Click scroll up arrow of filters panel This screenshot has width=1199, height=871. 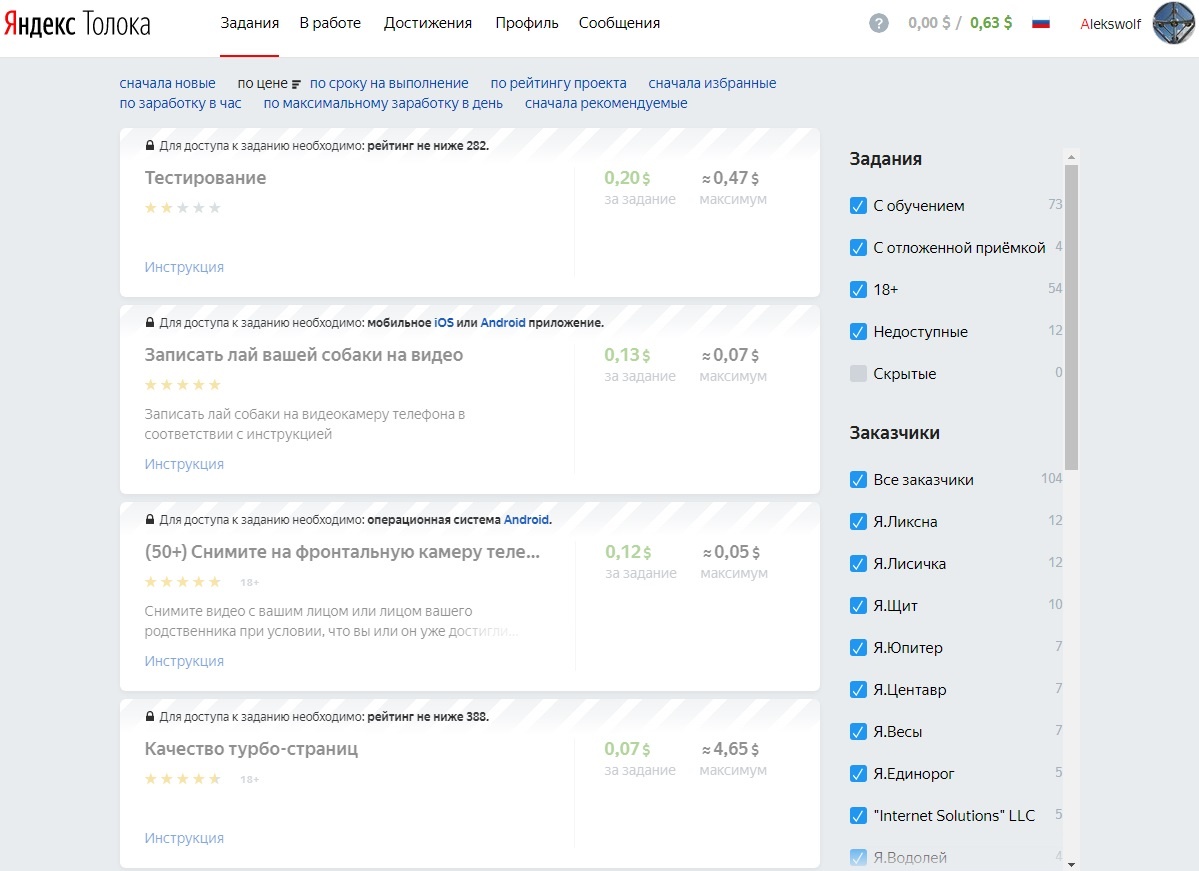(x=1071, y=157)
